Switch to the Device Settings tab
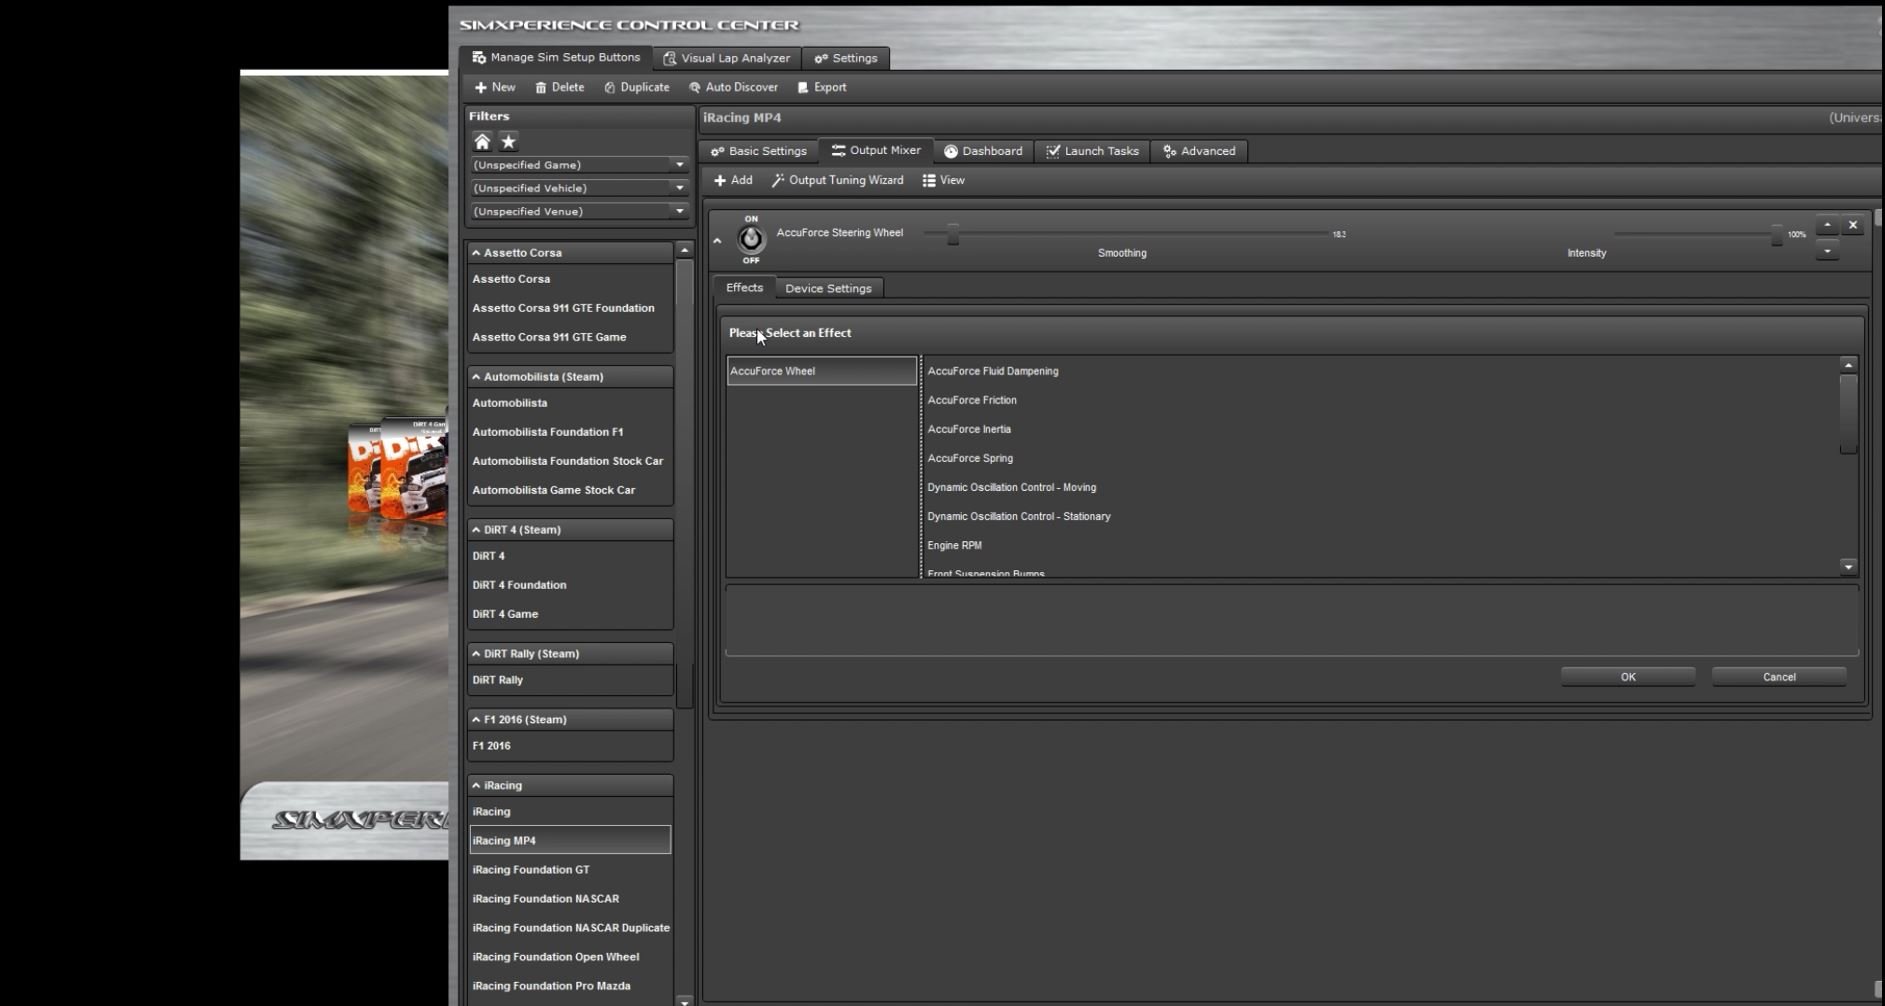 point(828,288)
